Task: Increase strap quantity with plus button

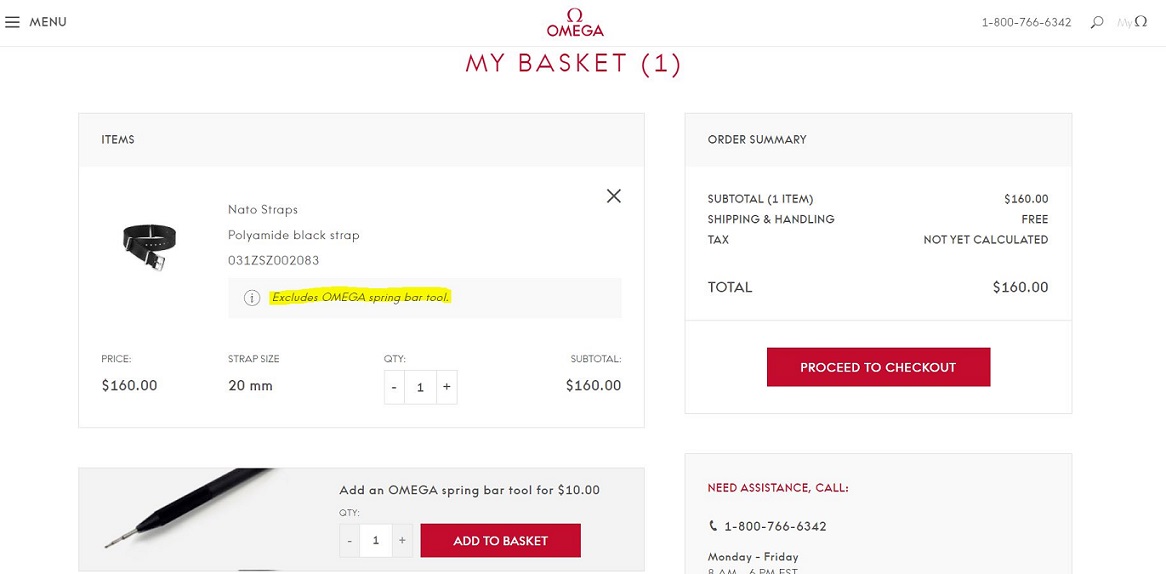Action: (446, 387)
